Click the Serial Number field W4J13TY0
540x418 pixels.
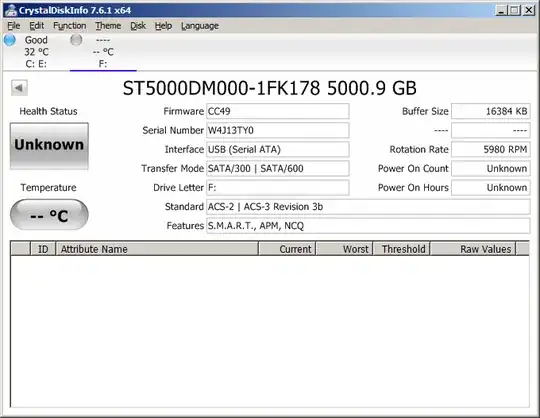coord(278,130)
